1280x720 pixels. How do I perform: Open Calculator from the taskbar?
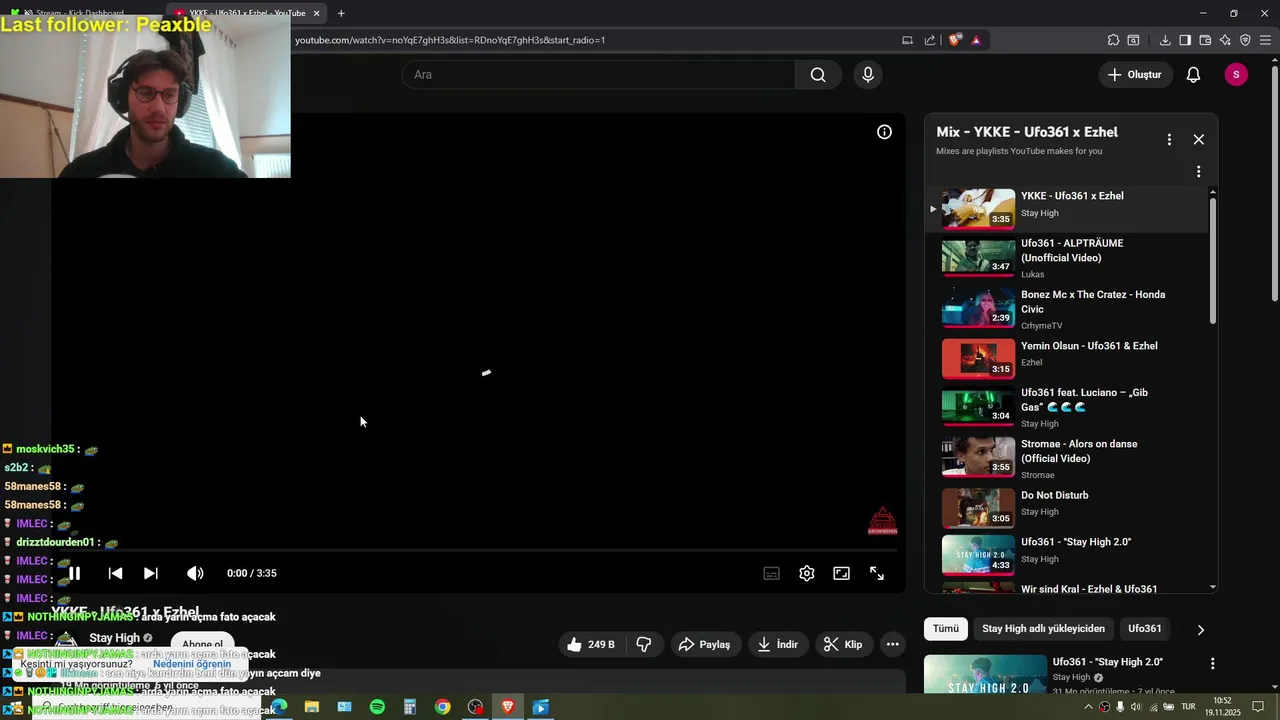point(410,707)
